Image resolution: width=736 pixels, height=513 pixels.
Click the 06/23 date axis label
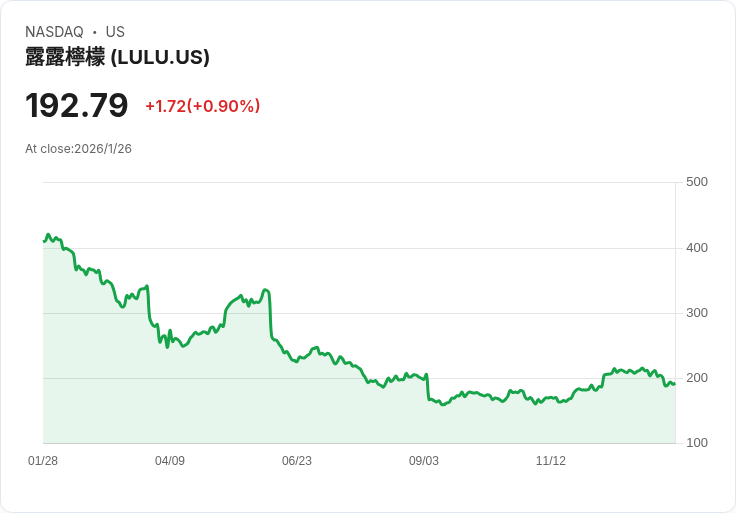pyautogui.click(x=297, y=460)
